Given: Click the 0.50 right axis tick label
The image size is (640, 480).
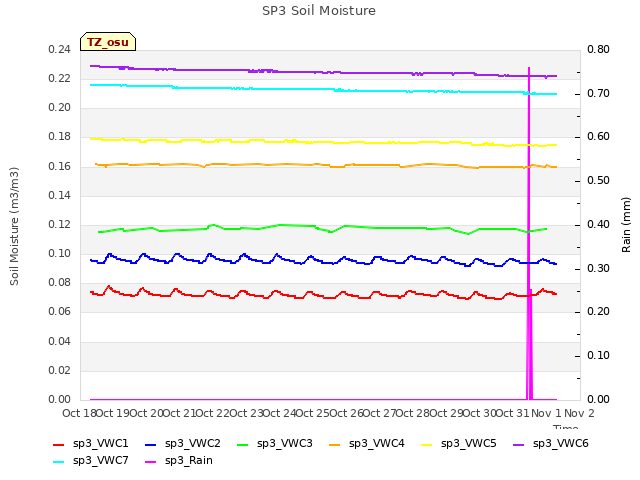Looking at the screenshot, I should pyautogui.click(x=598, y=180).
